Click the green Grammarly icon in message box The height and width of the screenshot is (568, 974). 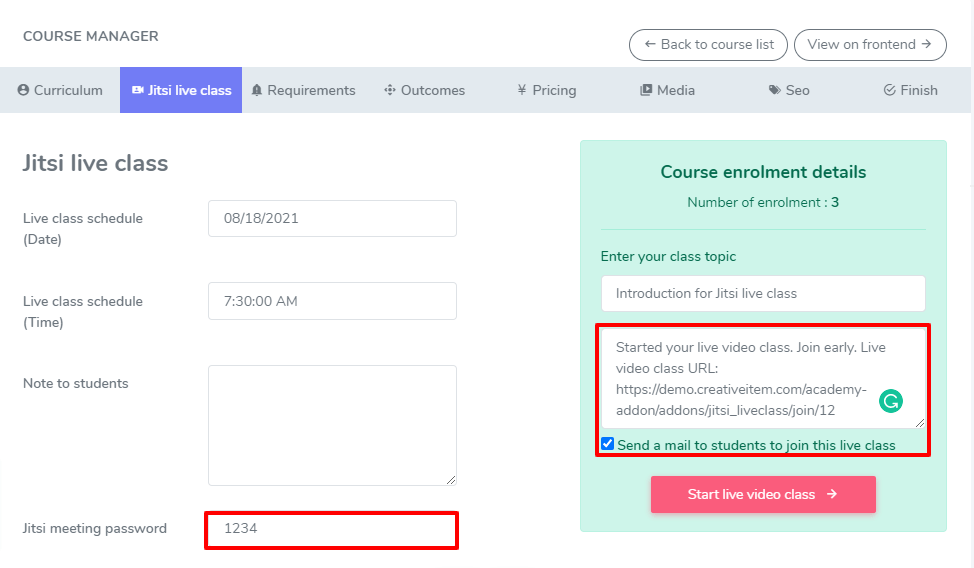890,401
